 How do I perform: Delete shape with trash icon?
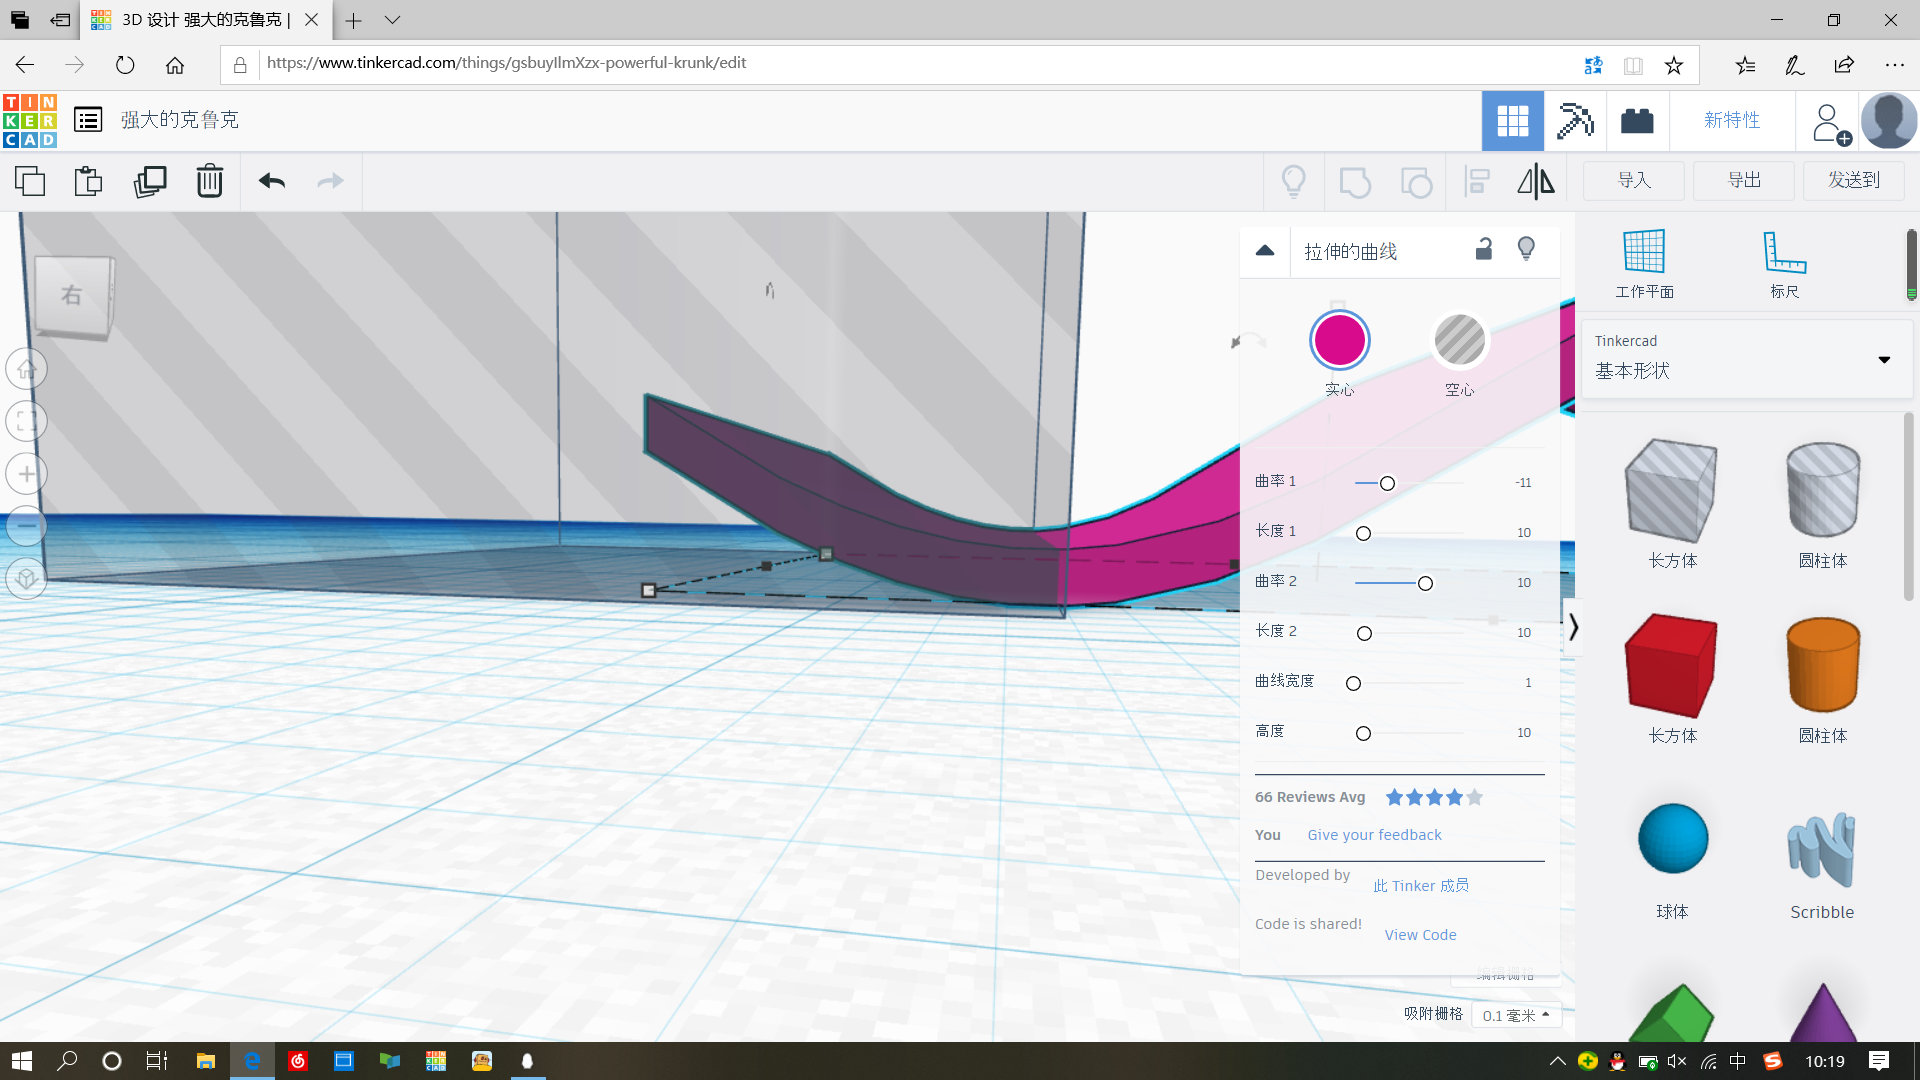click(210, 181)
